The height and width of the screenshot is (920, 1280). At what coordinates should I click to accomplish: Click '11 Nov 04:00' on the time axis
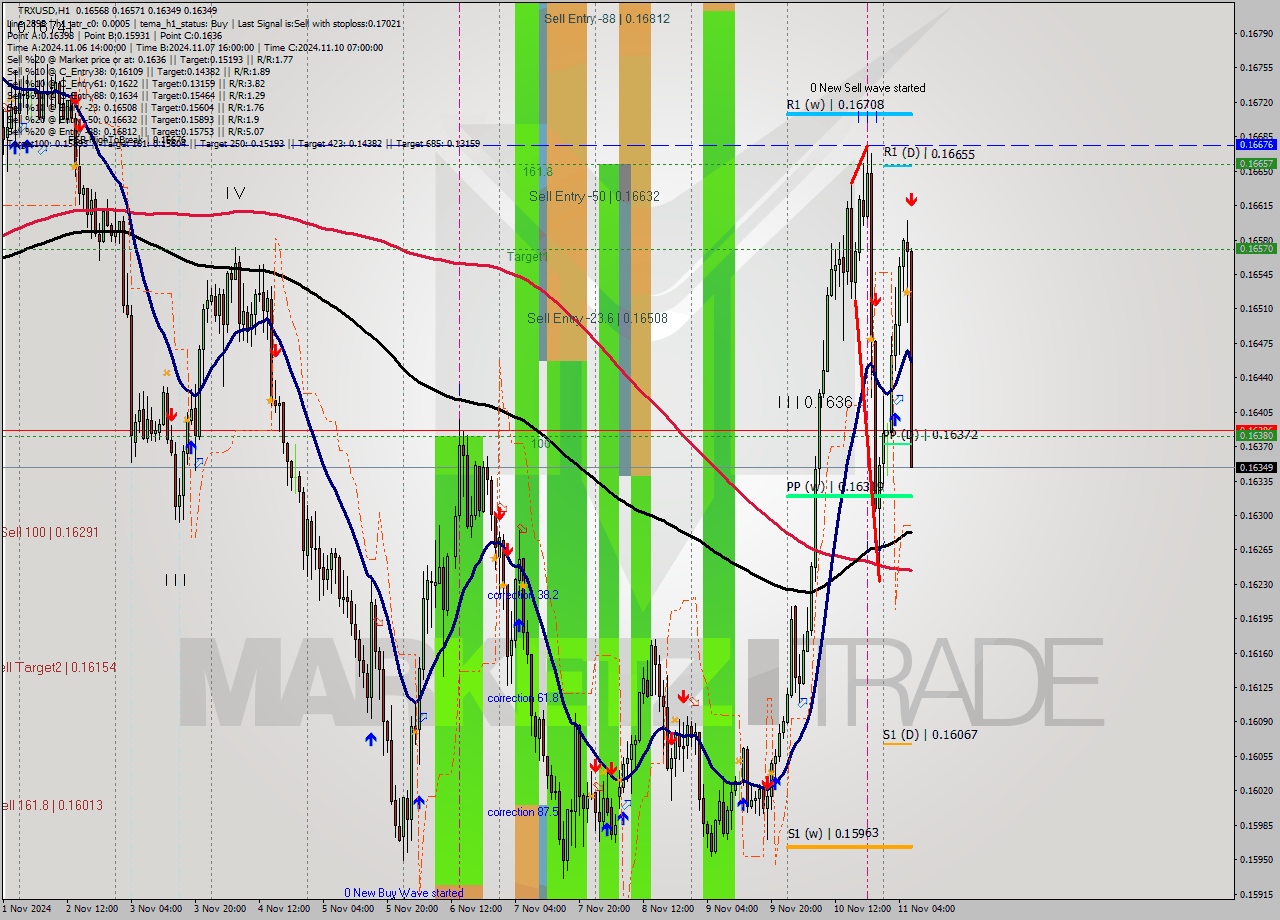point(927,909)
